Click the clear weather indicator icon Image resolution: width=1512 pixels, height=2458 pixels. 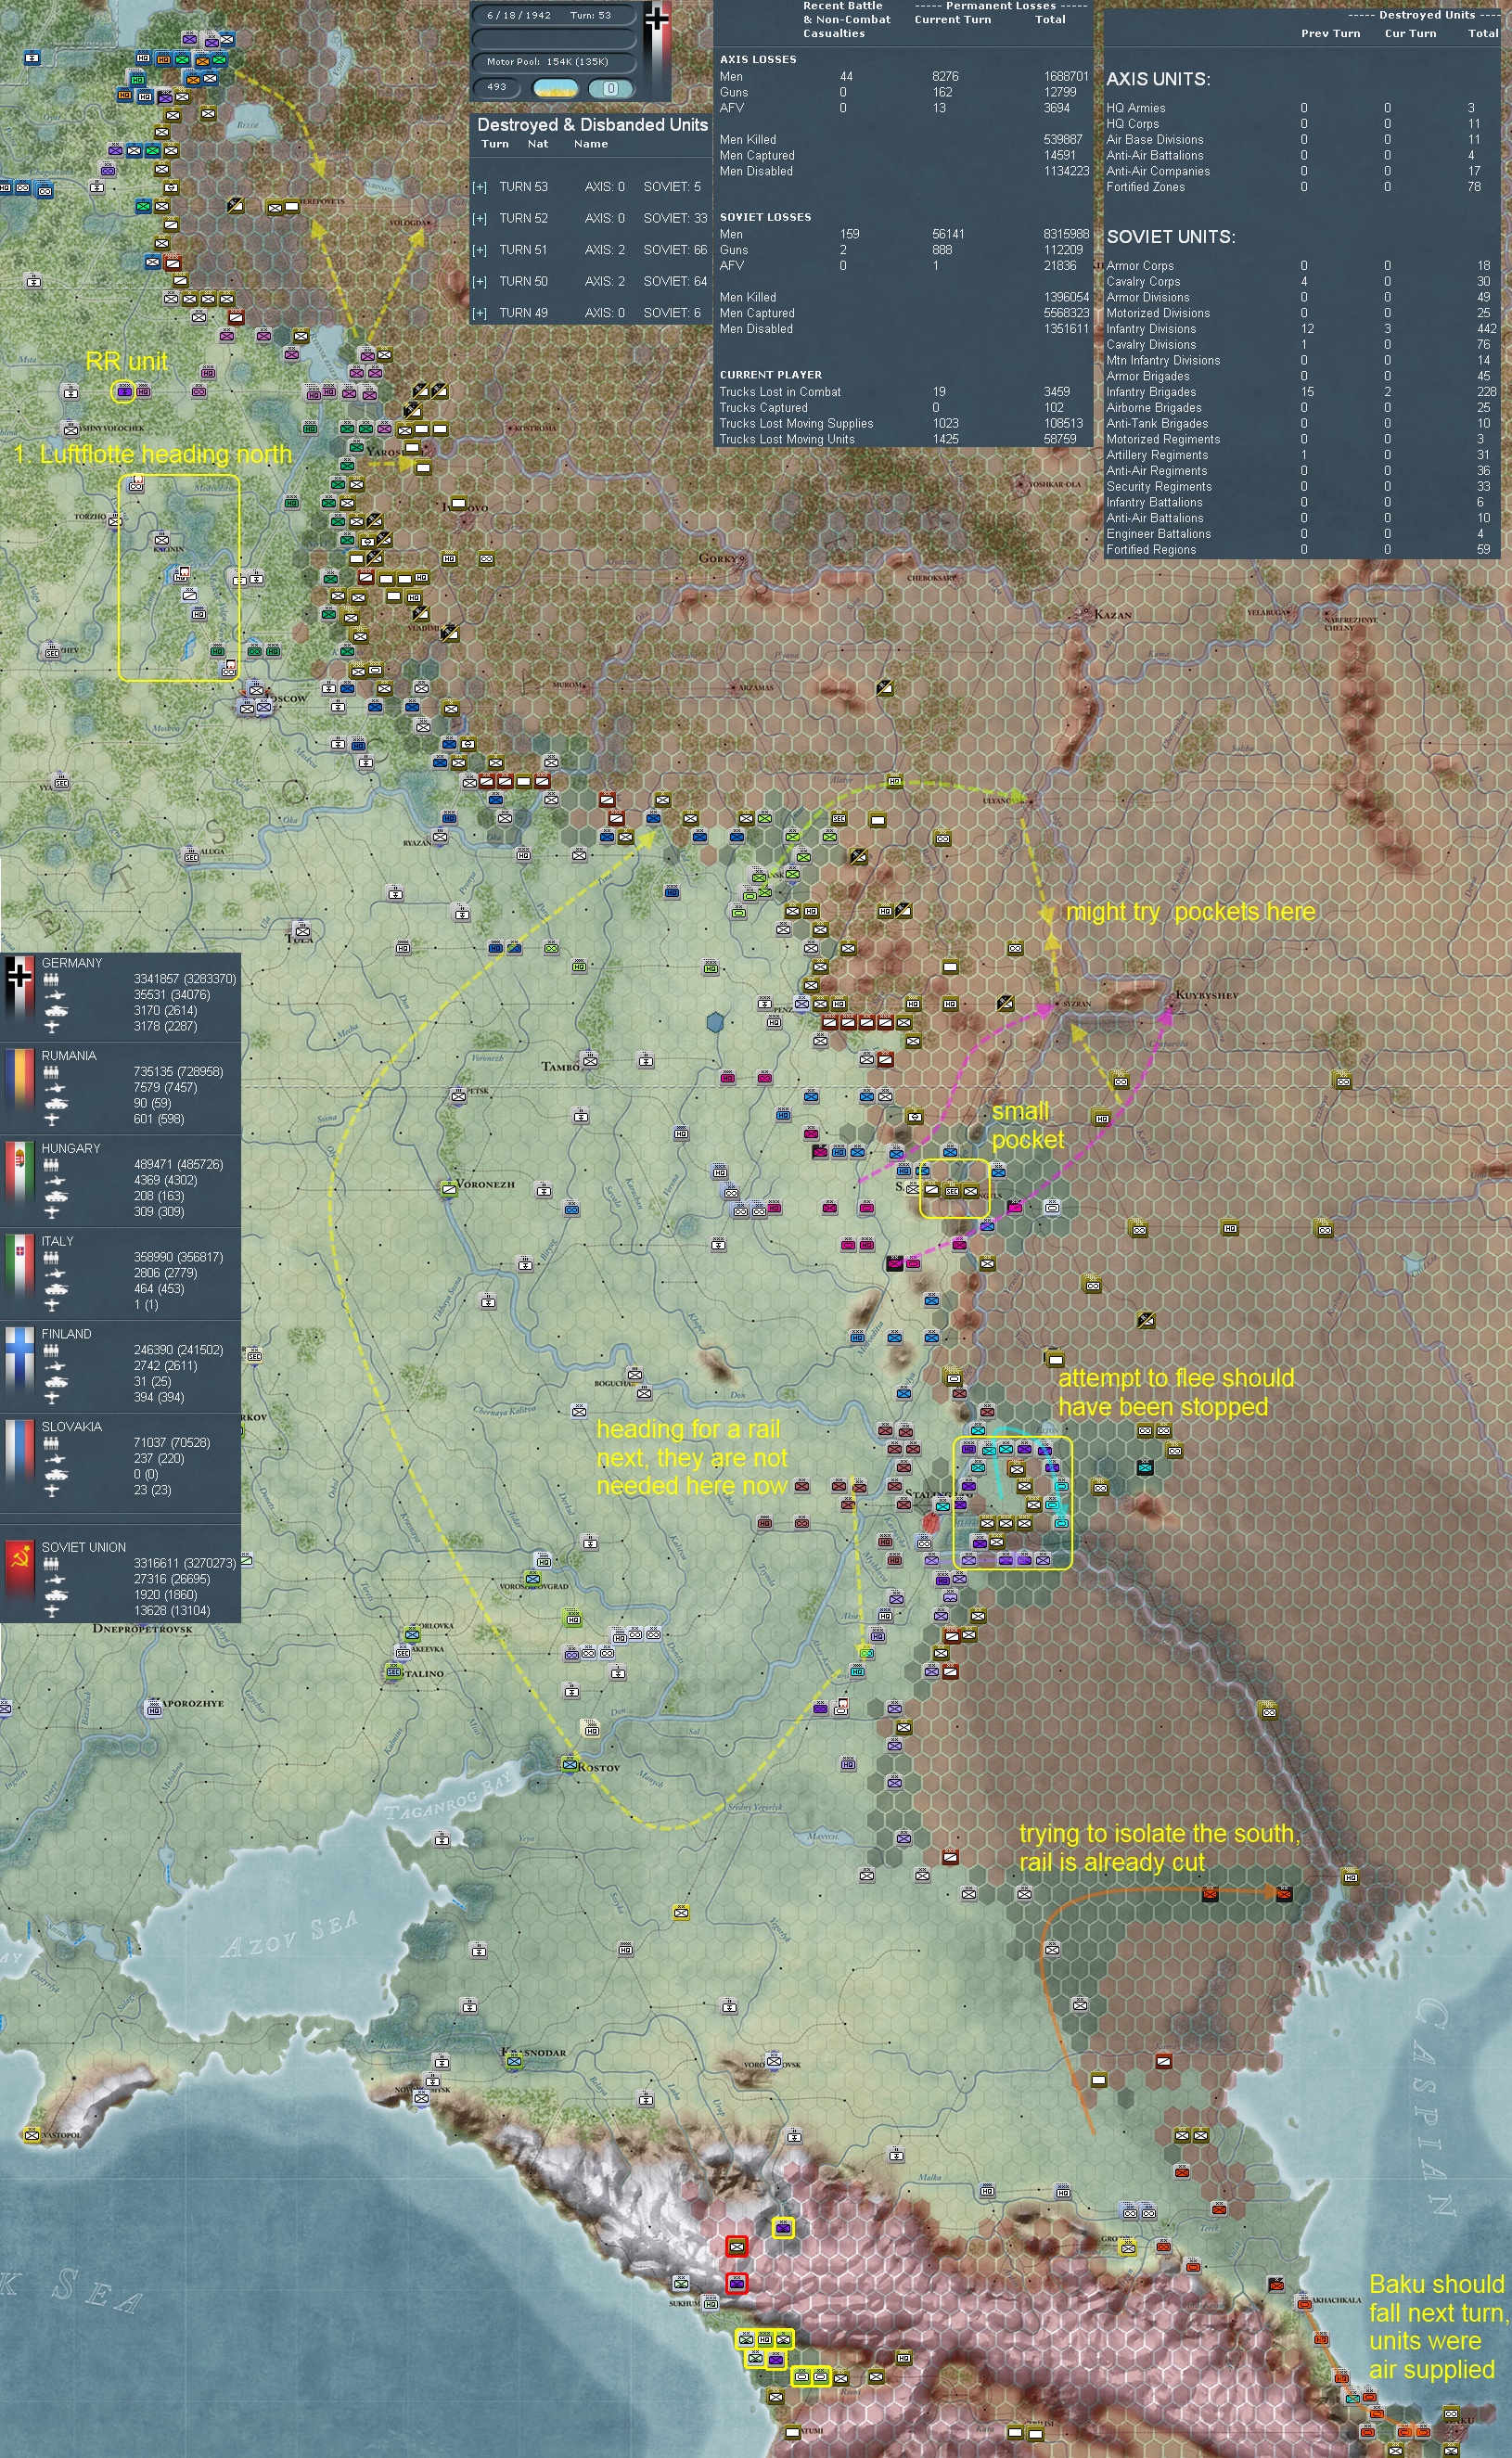[556, 88]
